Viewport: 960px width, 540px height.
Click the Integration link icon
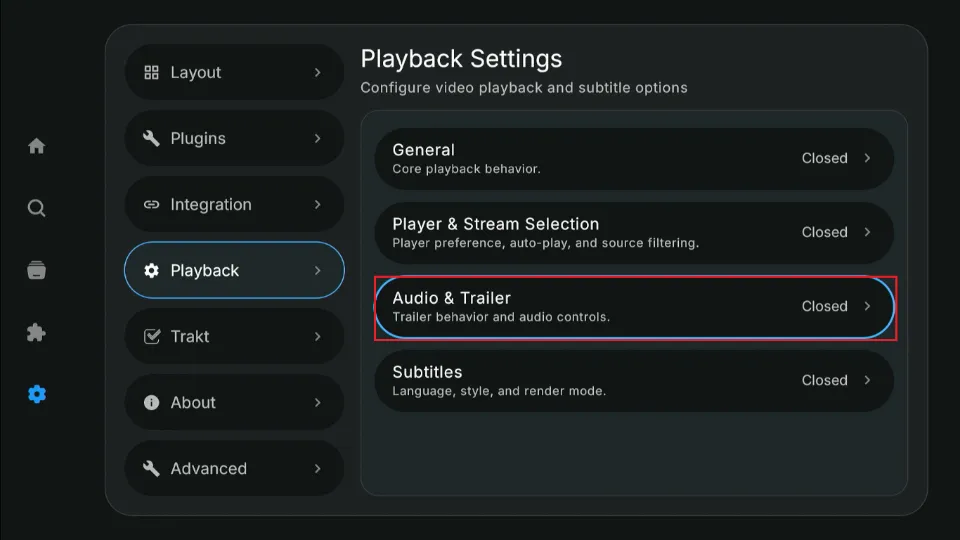click(x=152, y=205)
